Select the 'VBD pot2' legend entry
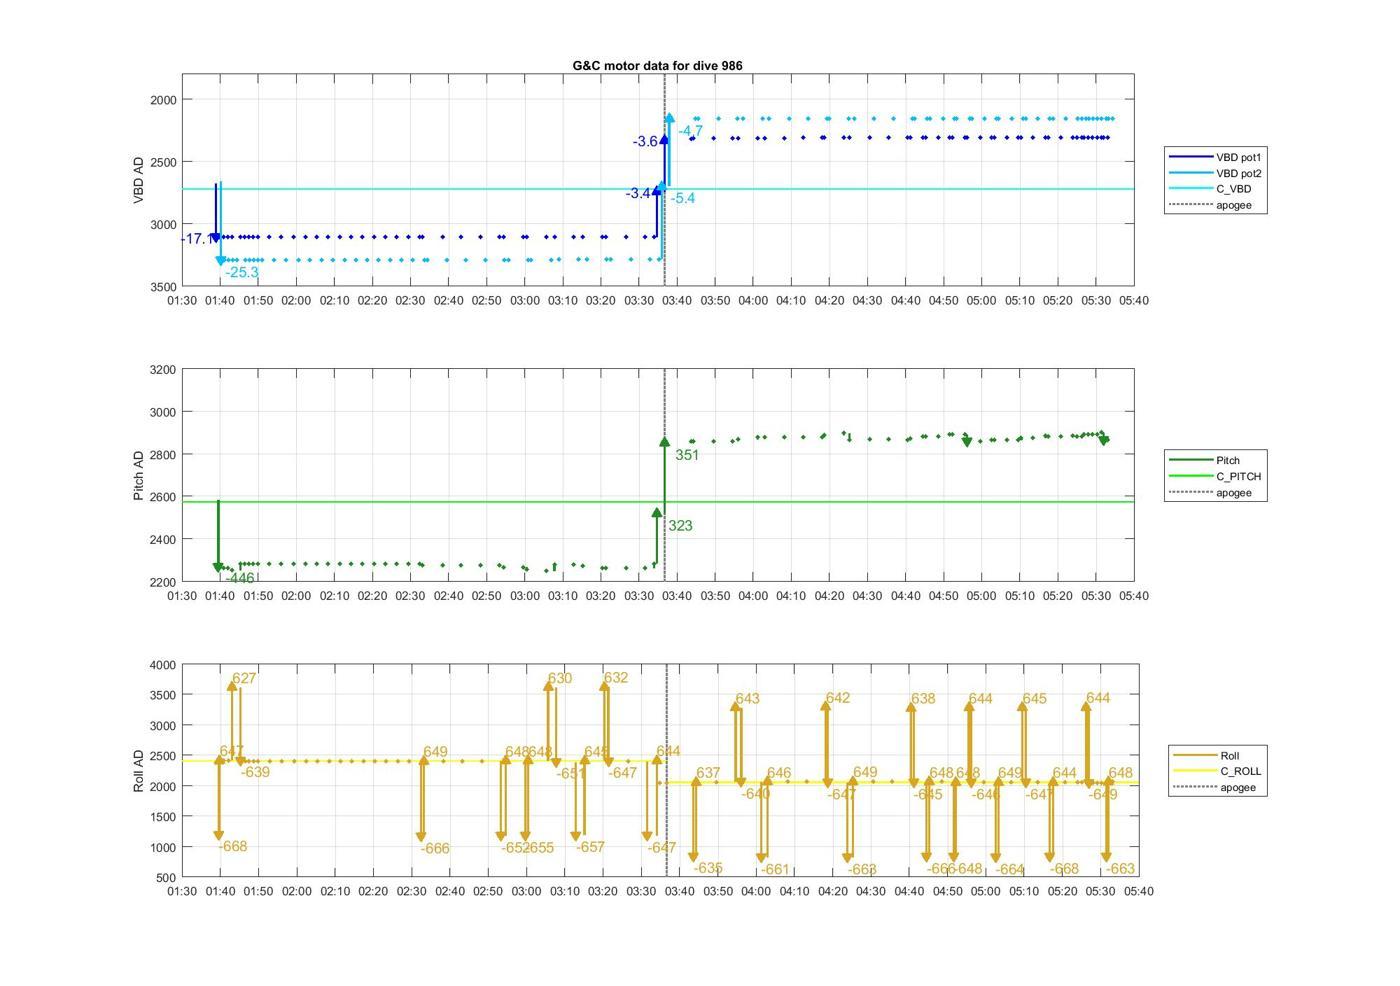The width and height of the screenshot is (1400, 986). [1216, 173]
